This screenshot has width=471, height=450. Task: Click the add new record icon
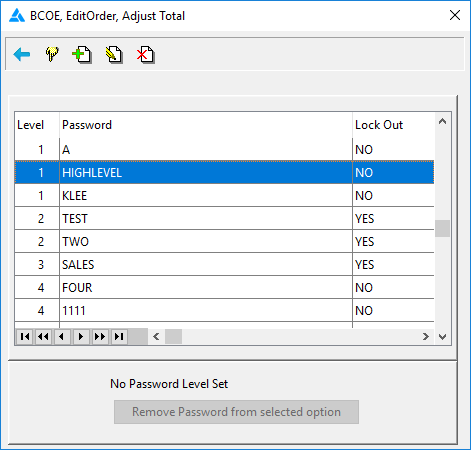point(82,55)
